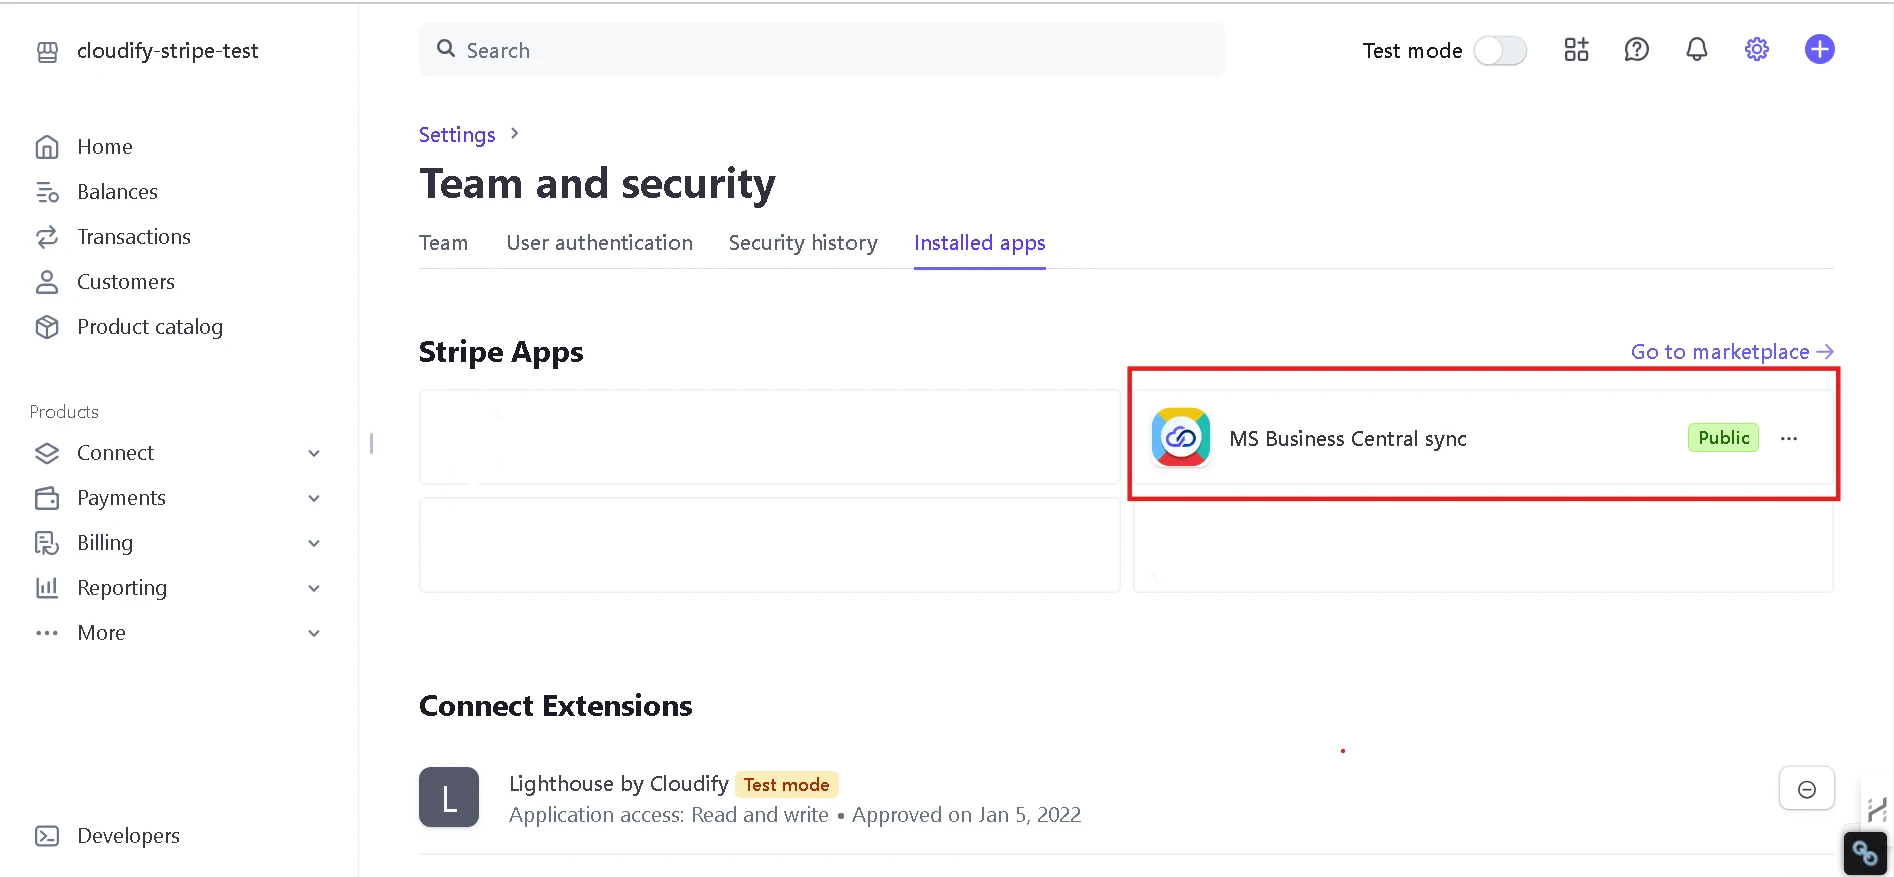Click the Settings breadcrumb link
Screen dimensions: 1894x877
pos(457,135)
